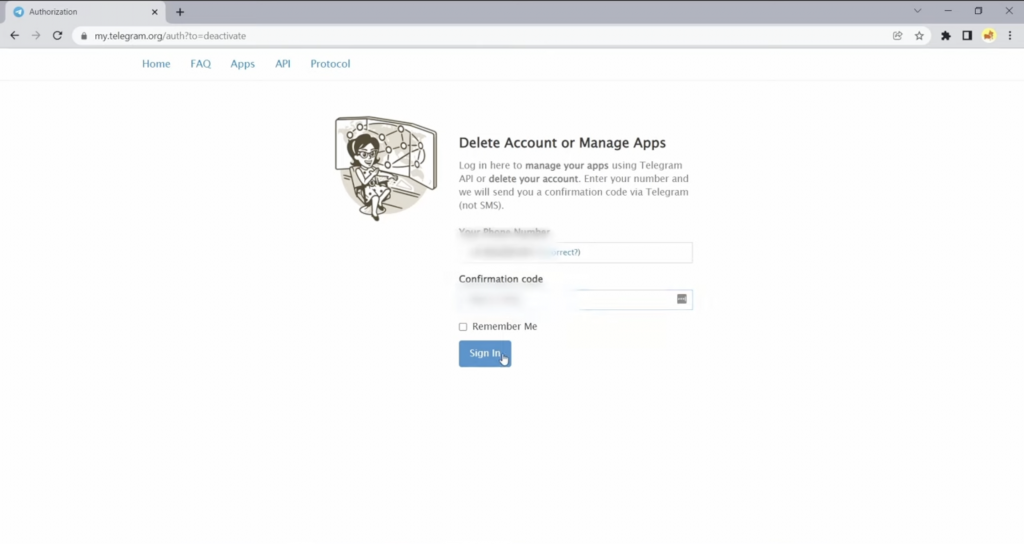Open the Chrome profile avatar

pos(989,36)
